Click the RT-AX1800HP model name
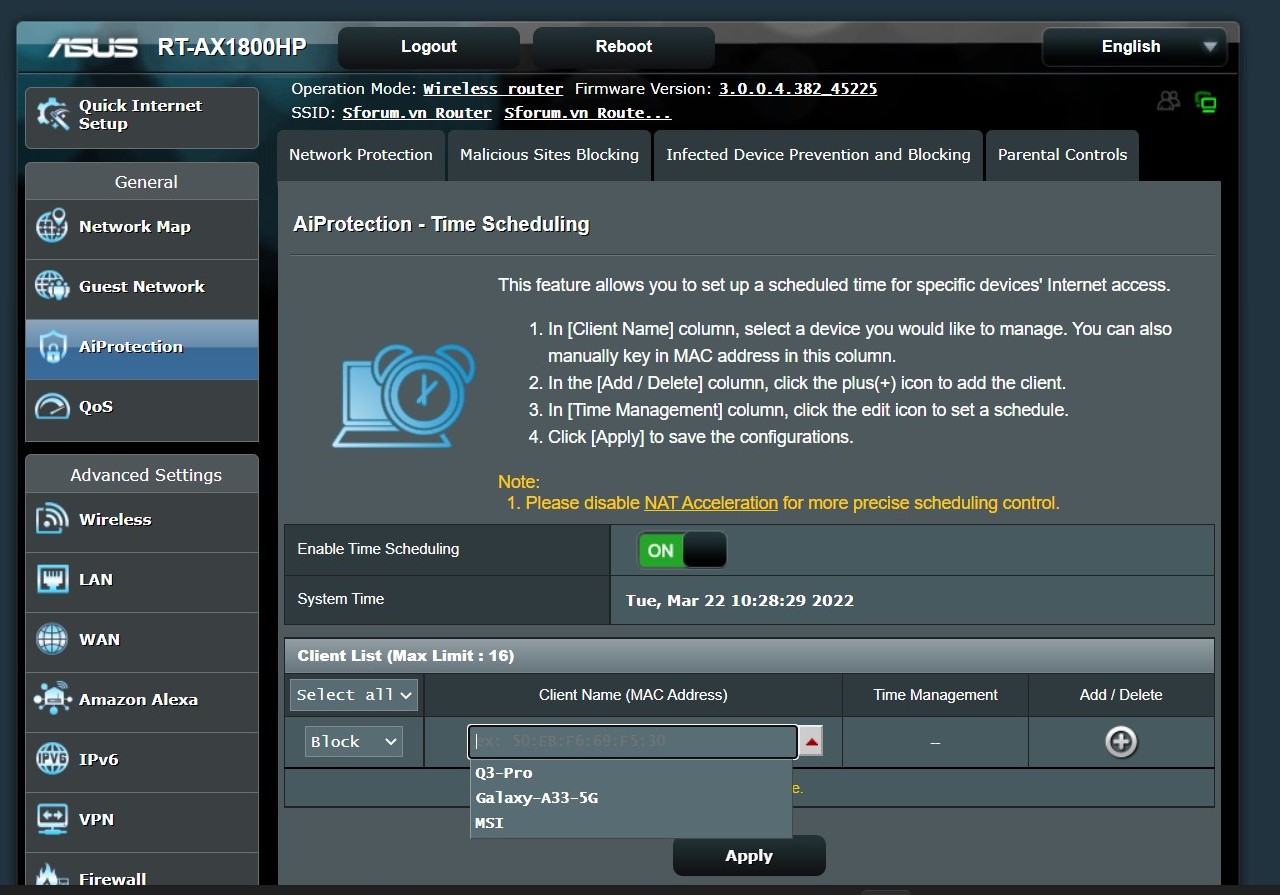The width and height of the screenshot is (1280, 895). pyautogui.click(x=232, y=47)
